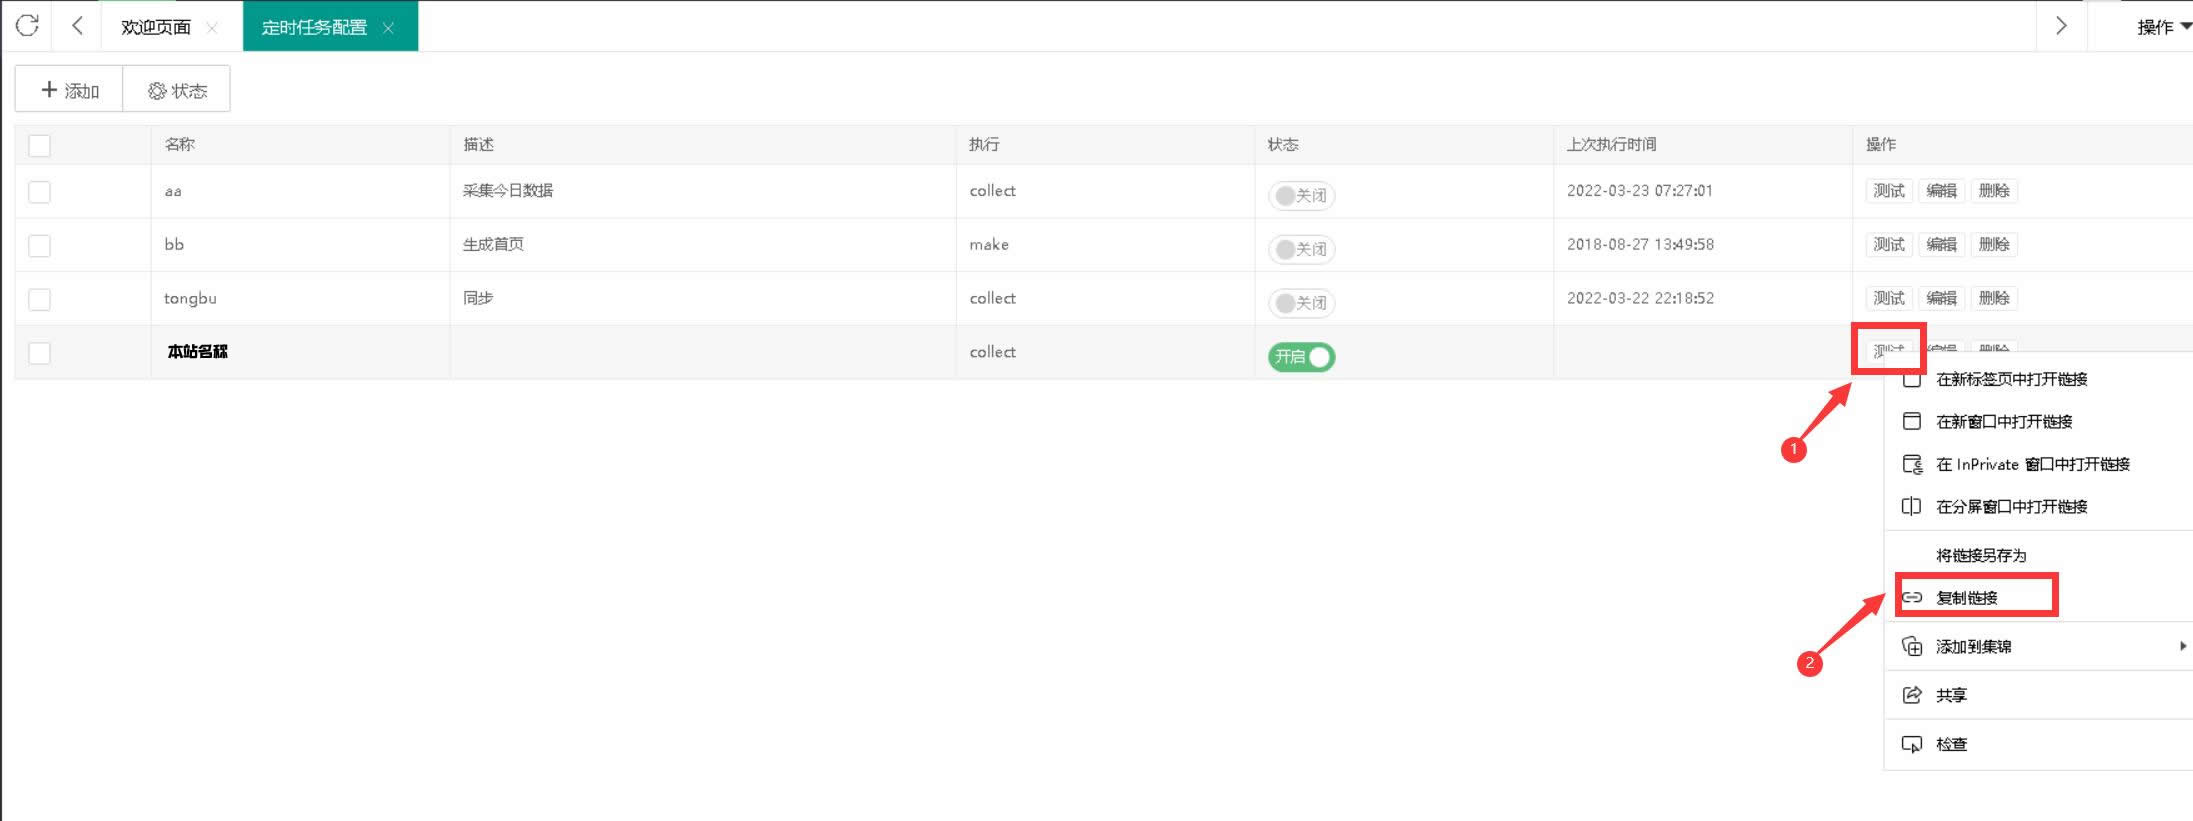Select 在 InPrivate 窗口中打开链接 option

[x=2032, y=464]
